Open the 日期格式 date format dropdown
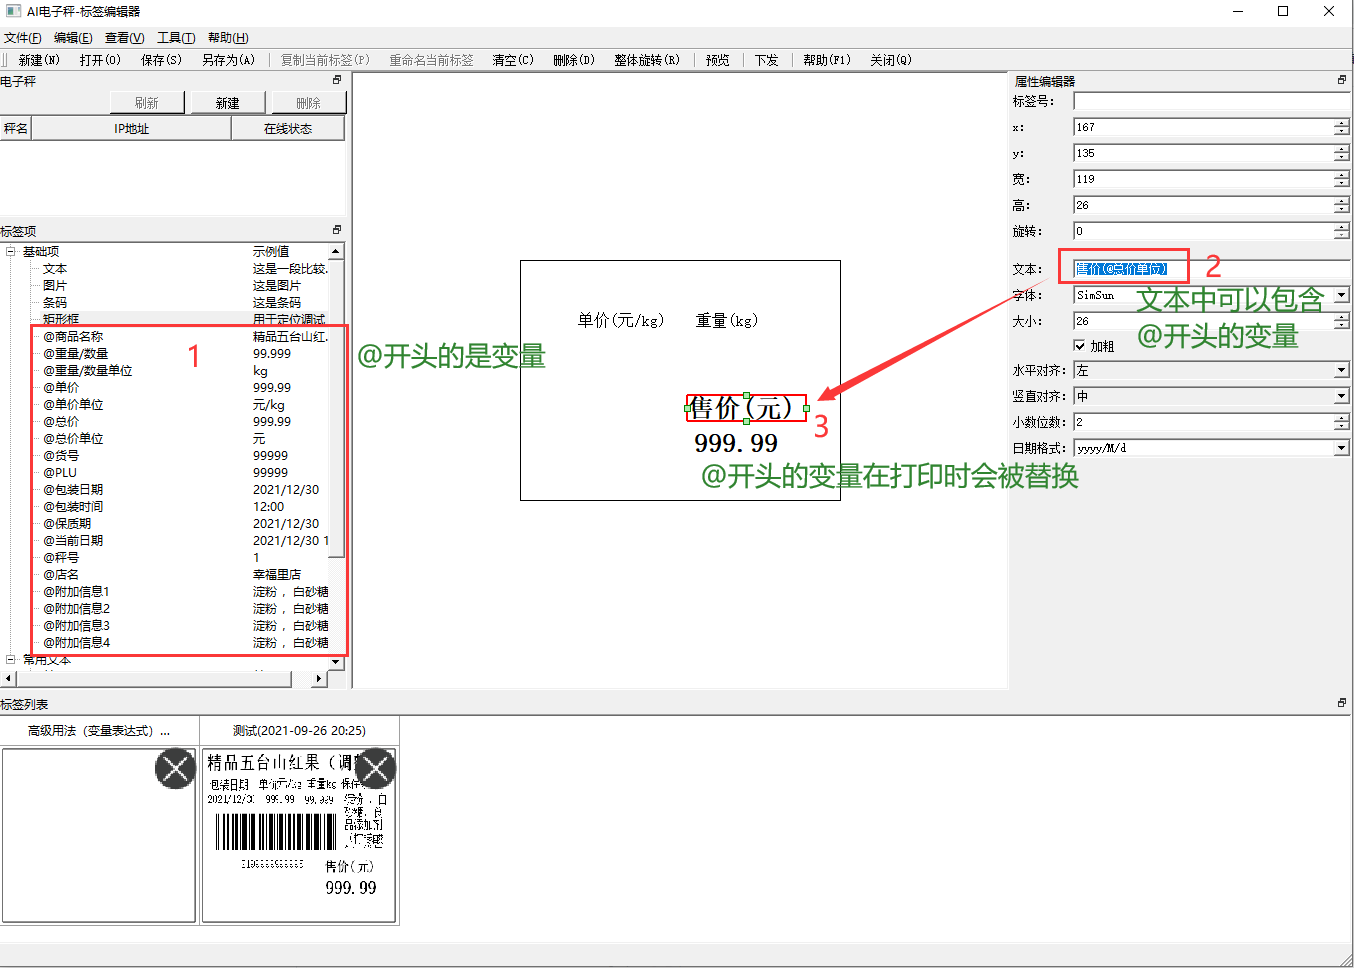 (x=1341, y=448)
